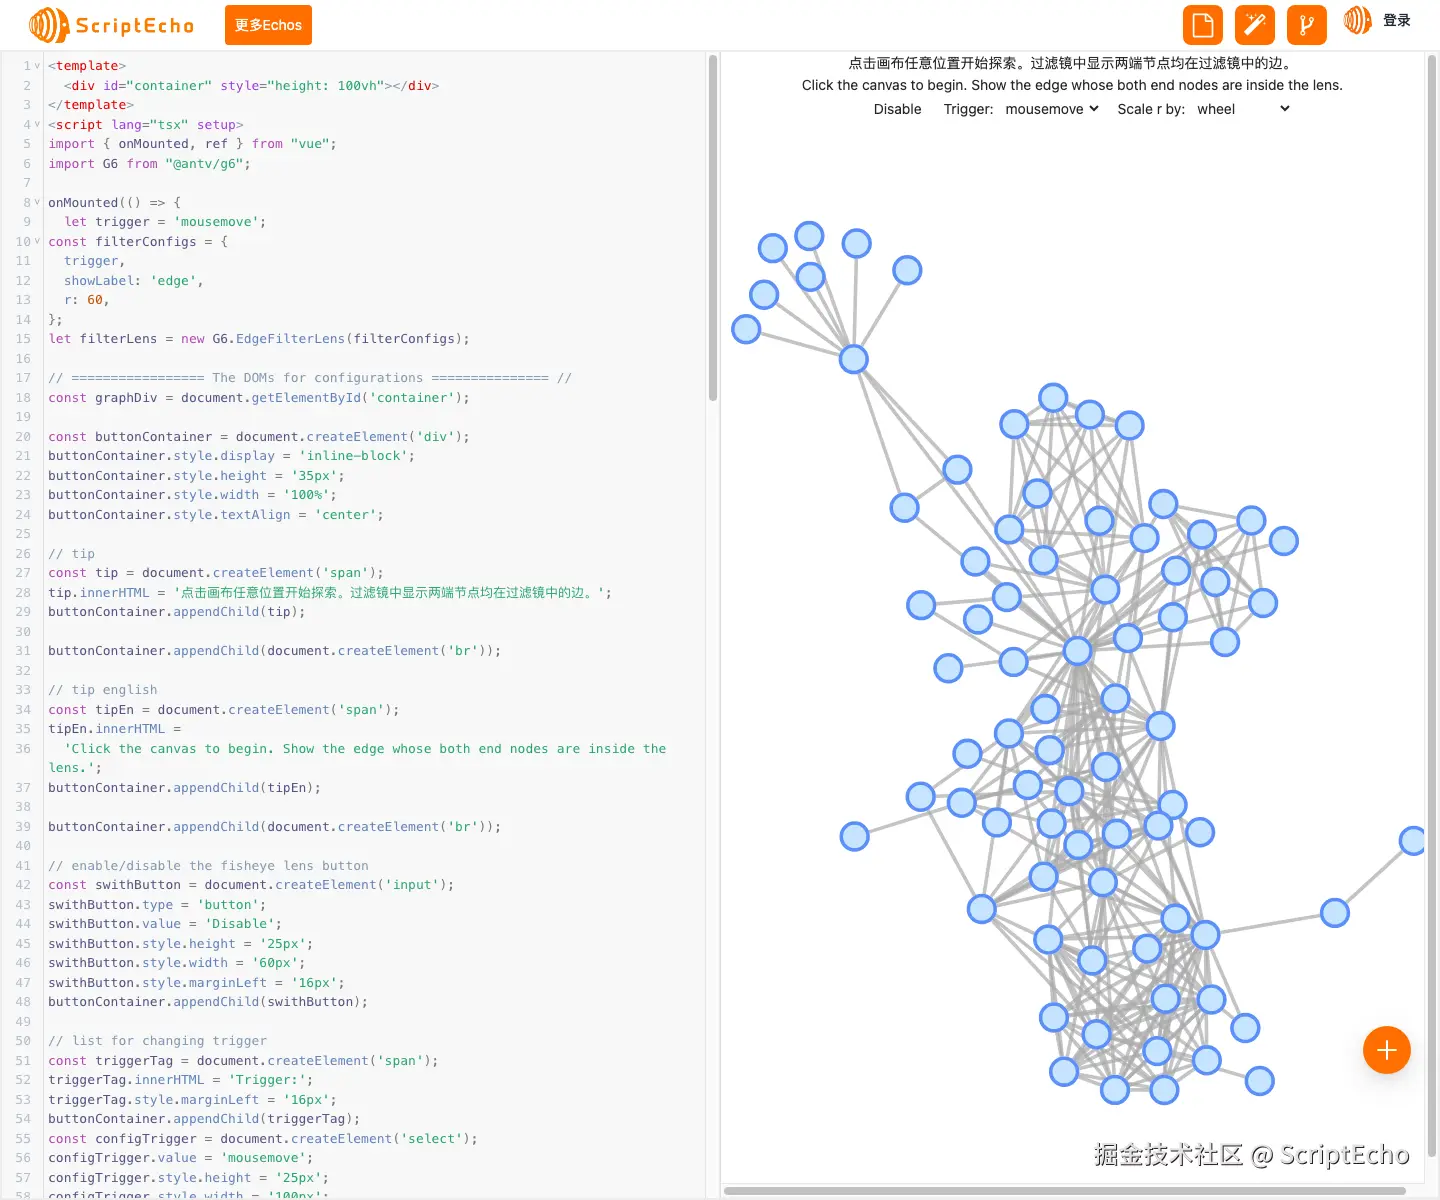Image resolution: width=1440 pixels, height=1200 pixels.
Task: Click the Disable button above the graph
Action: pyautogui.click(x=898, y=109)
